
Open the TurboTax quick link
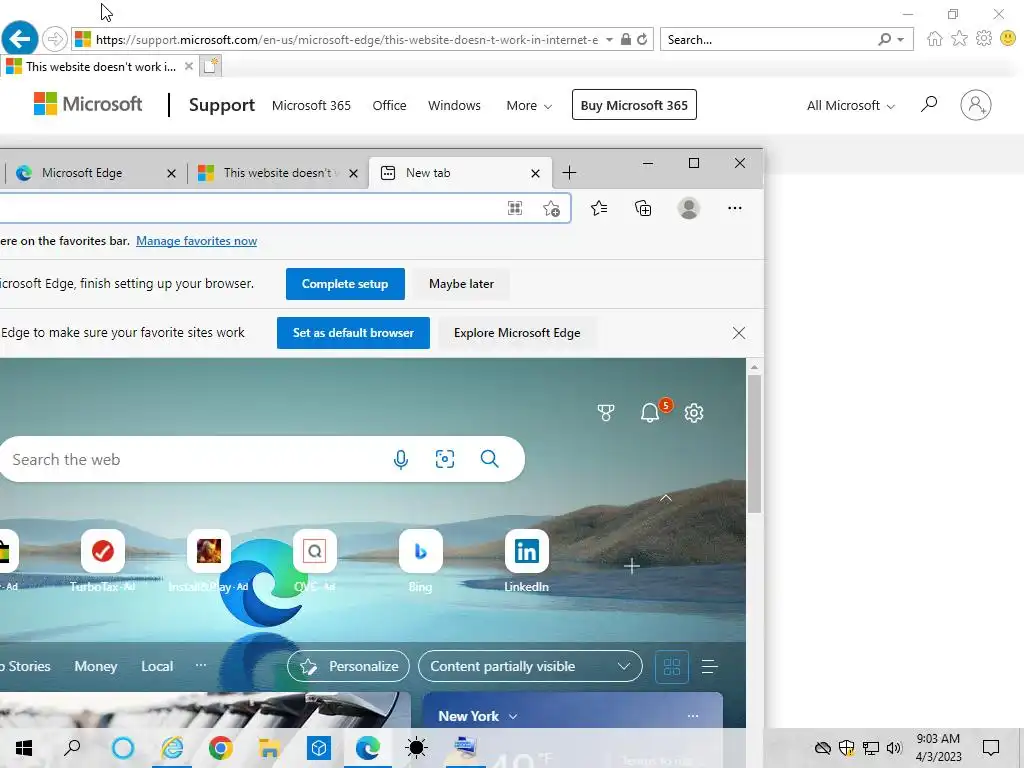point(103,560)
